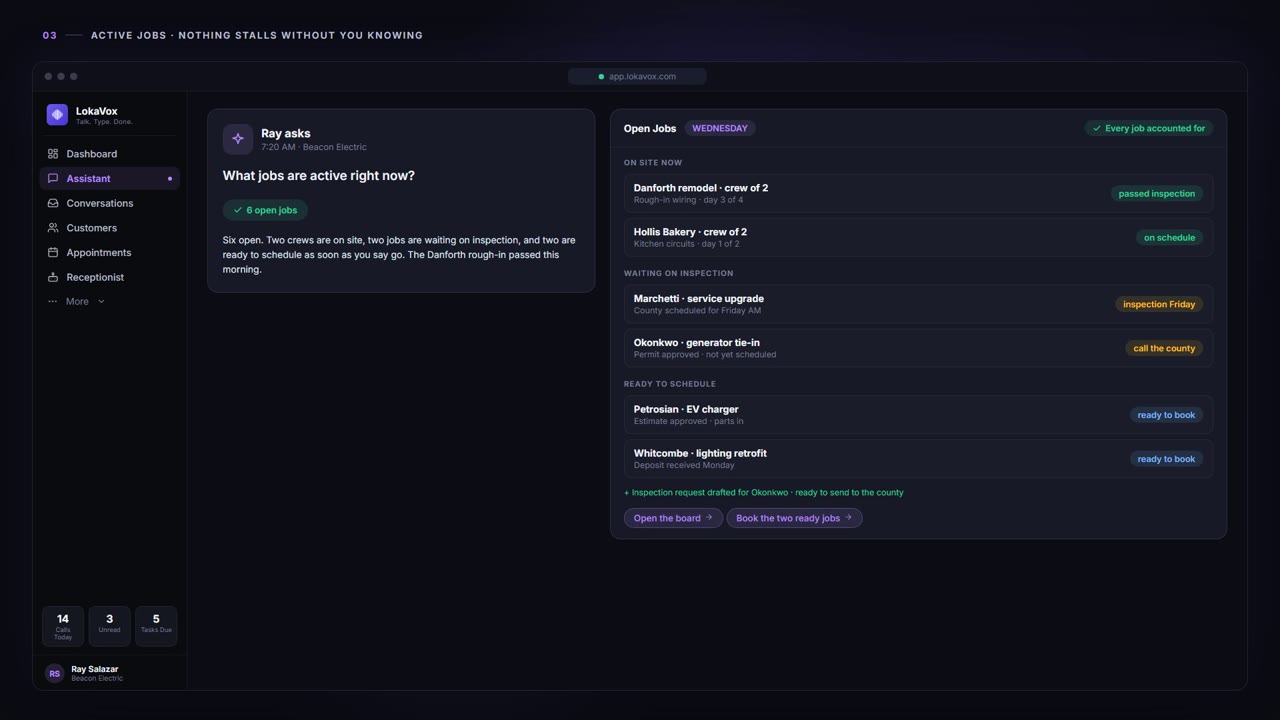Click Book the two ready jobs
This screenshot has height=720, width=1280.
[794, 518]
